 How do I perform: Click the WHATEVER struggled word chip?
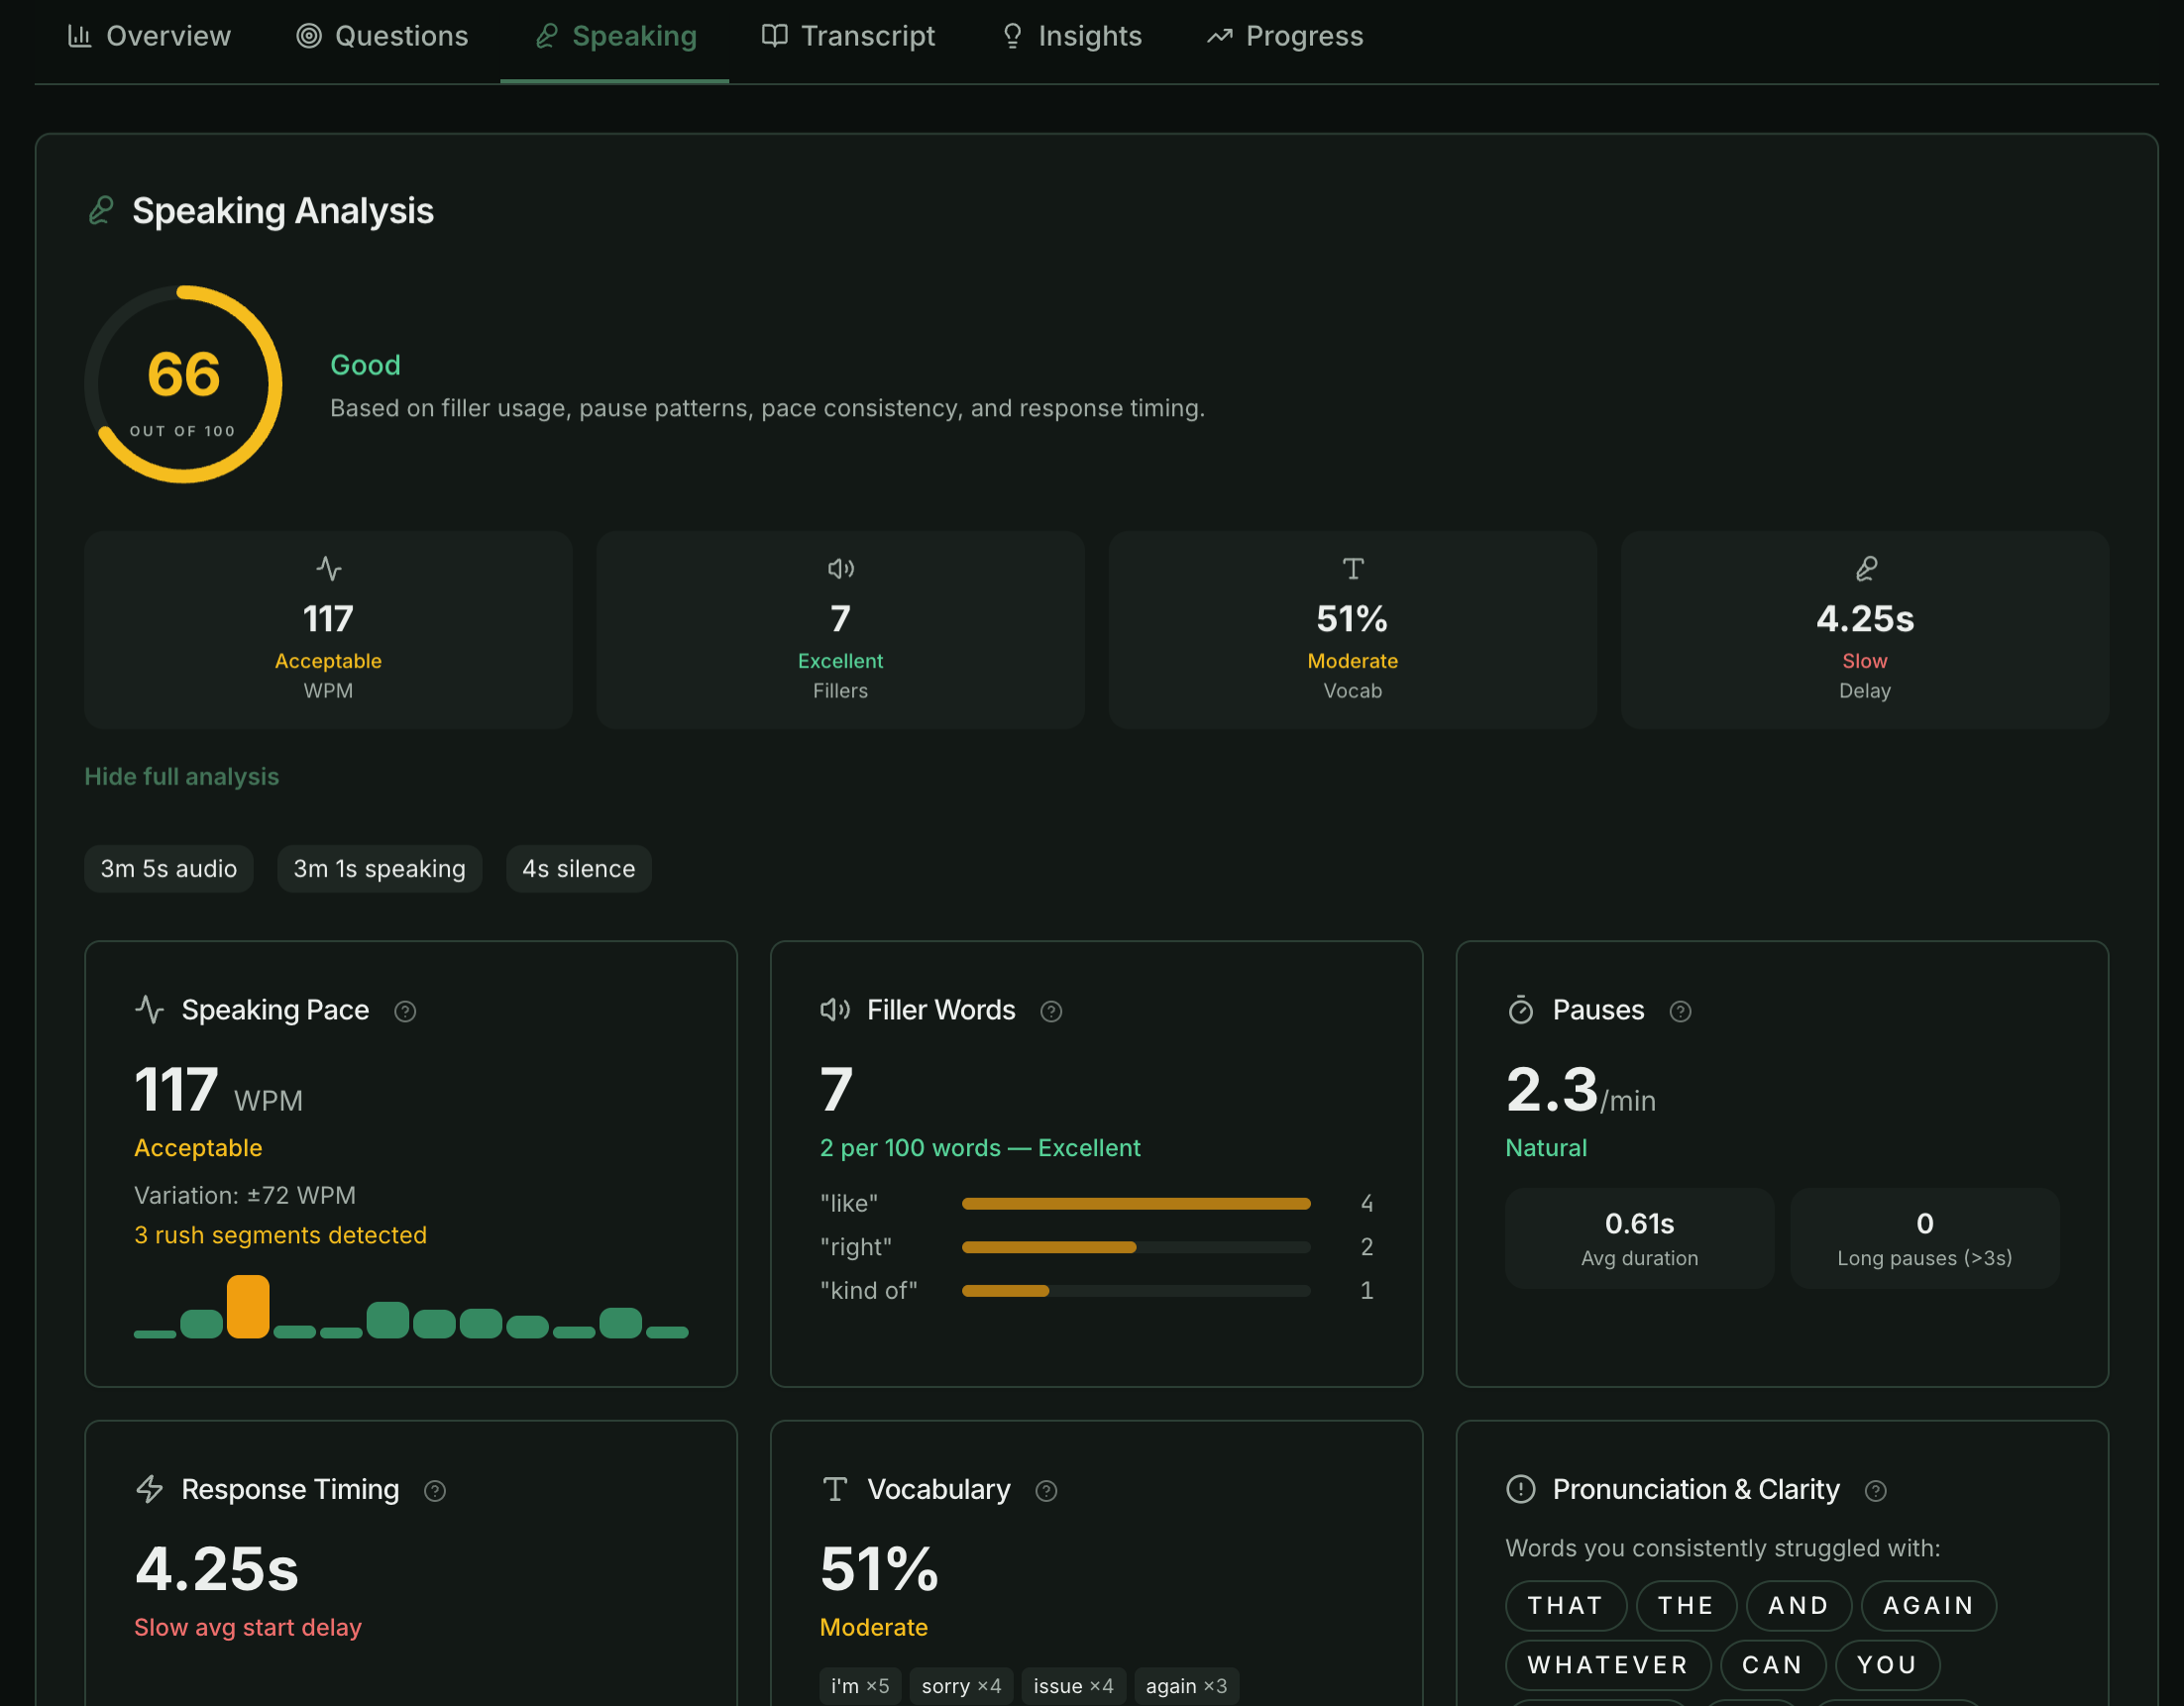pos(1608,1665)
